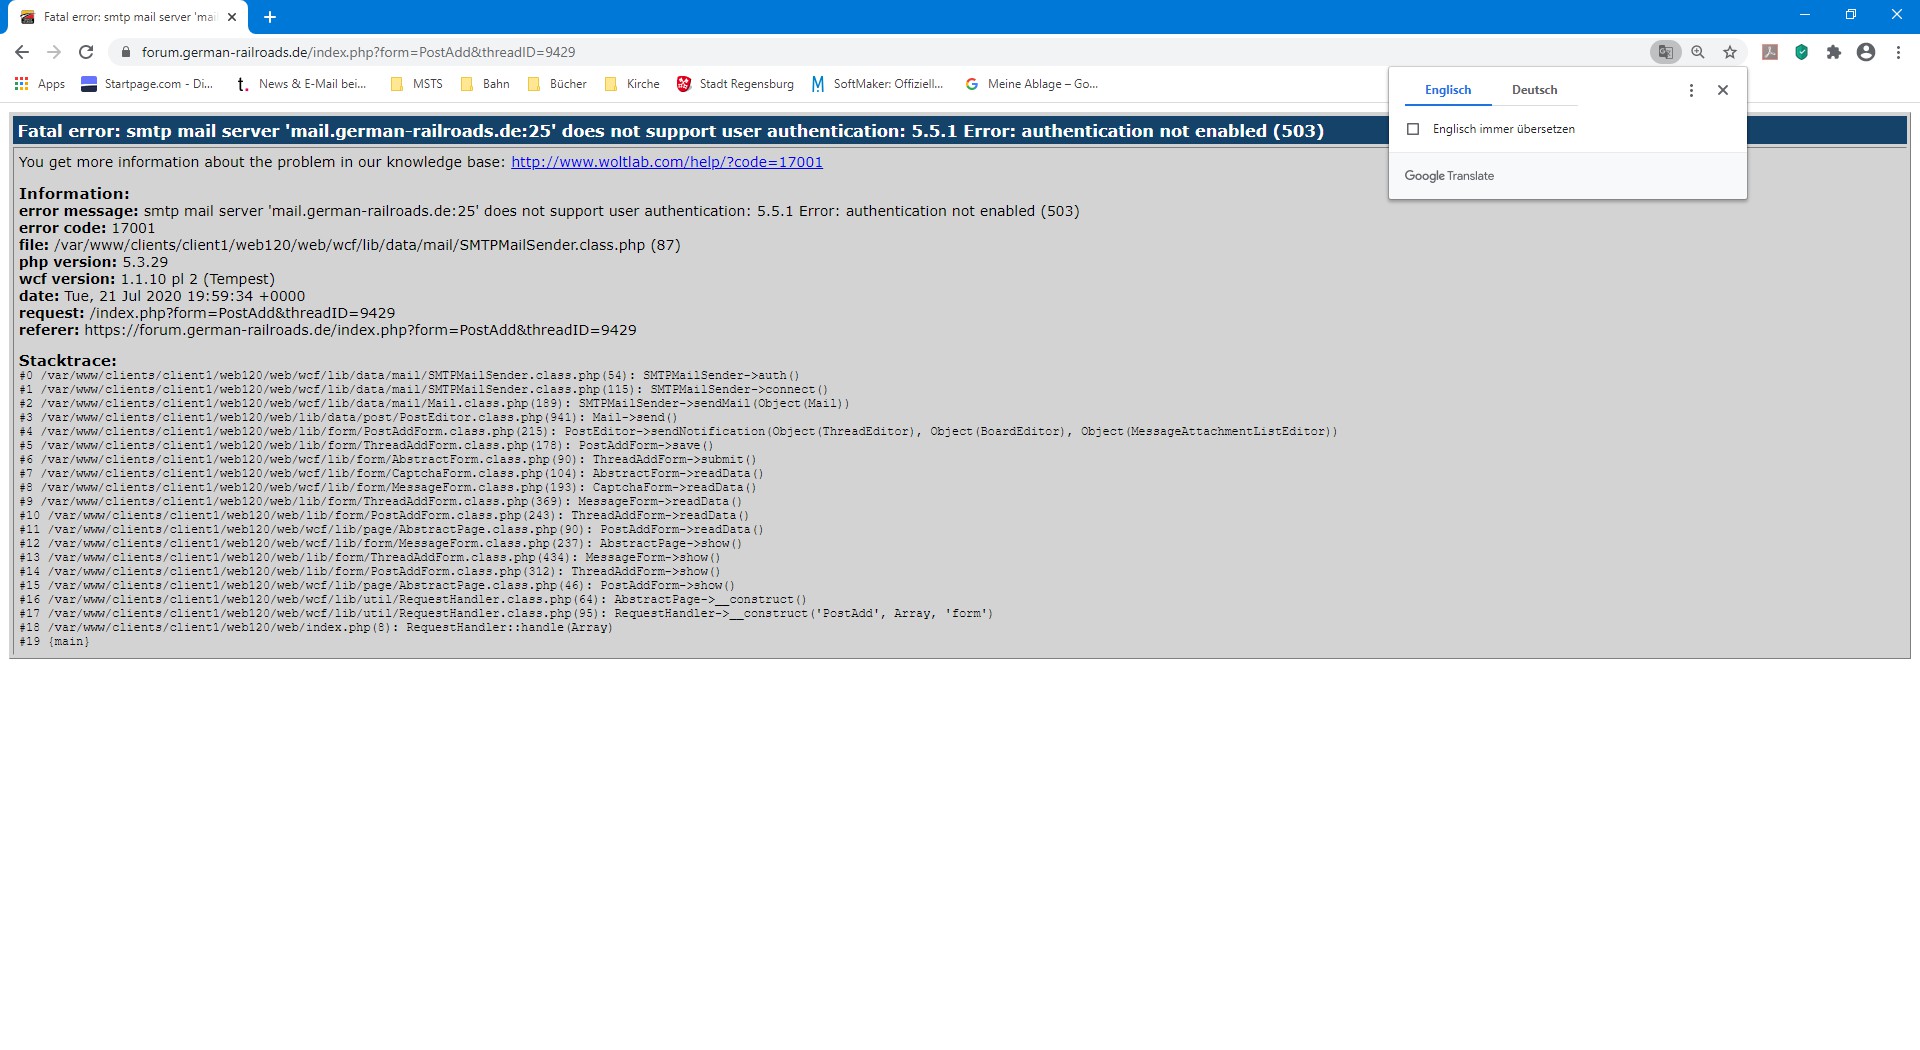Image resolution: width=1920 pixels, height=1050 pixels.
Task: Close the Google Translate popup
Action: 1723,90
